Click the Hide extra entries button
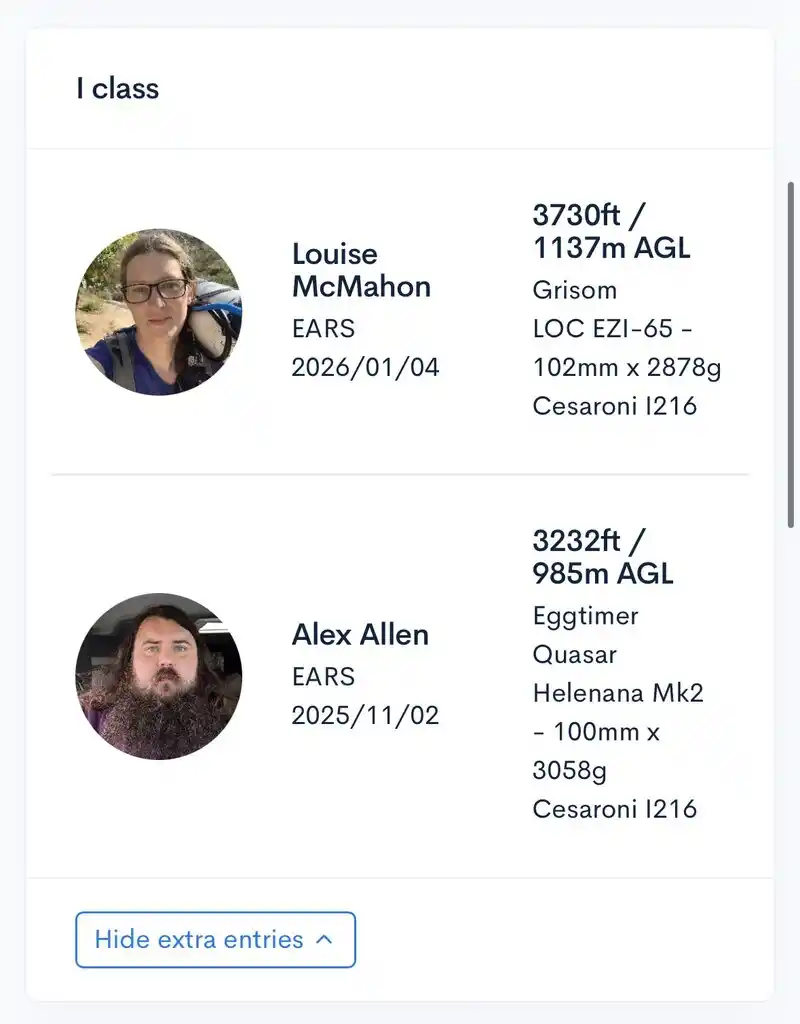 [215, 940]
